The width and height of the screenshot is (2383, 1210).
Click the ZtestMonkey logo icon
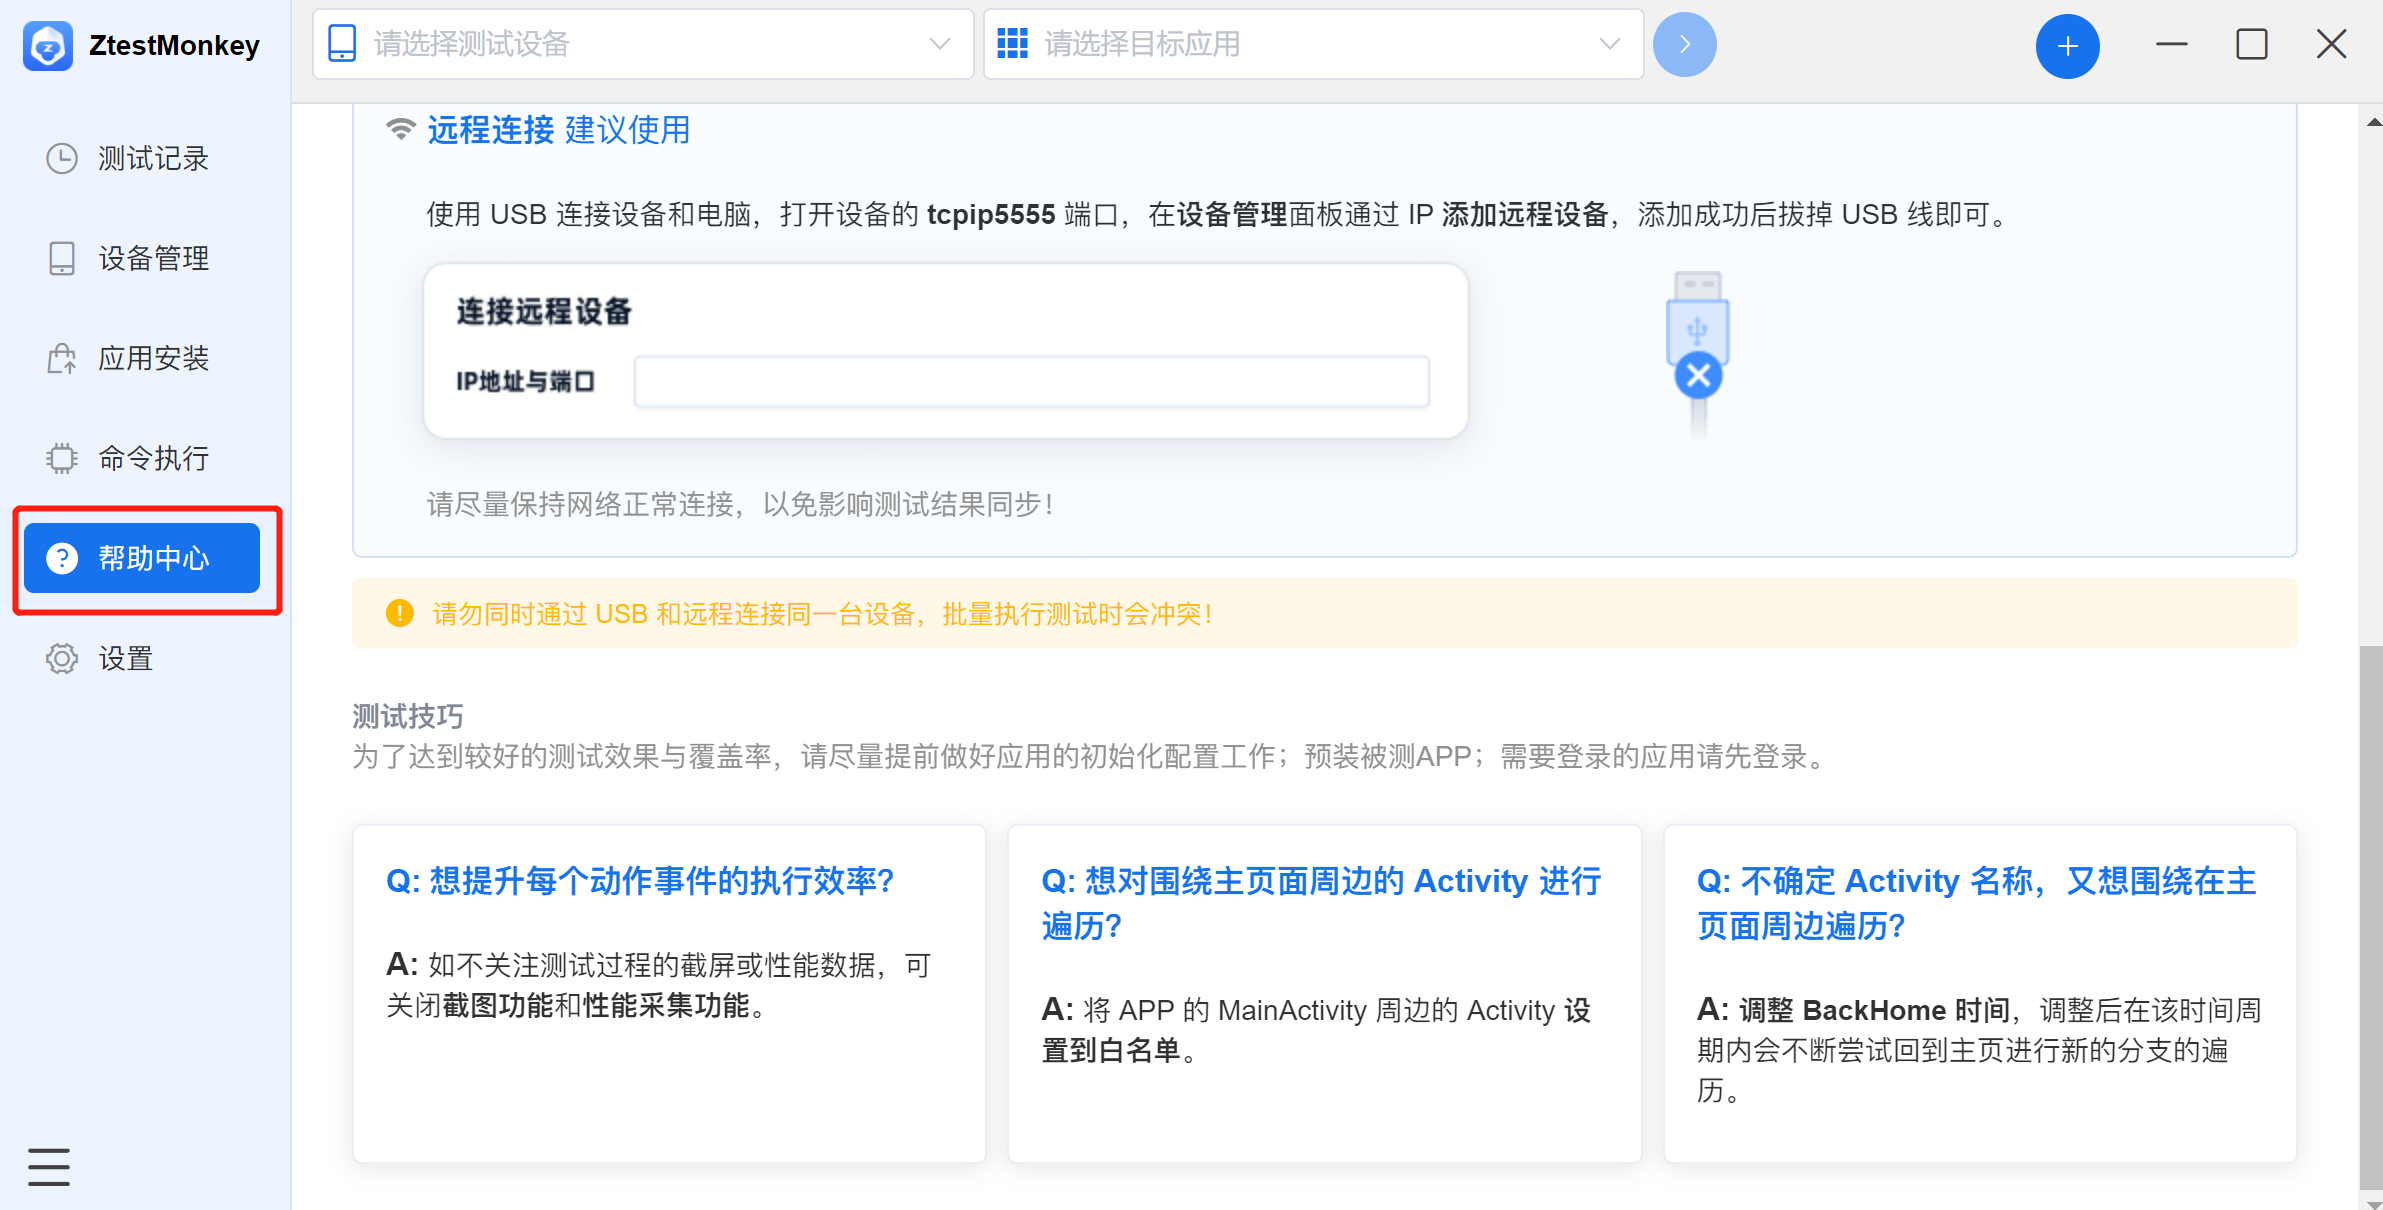pos(47,45)
